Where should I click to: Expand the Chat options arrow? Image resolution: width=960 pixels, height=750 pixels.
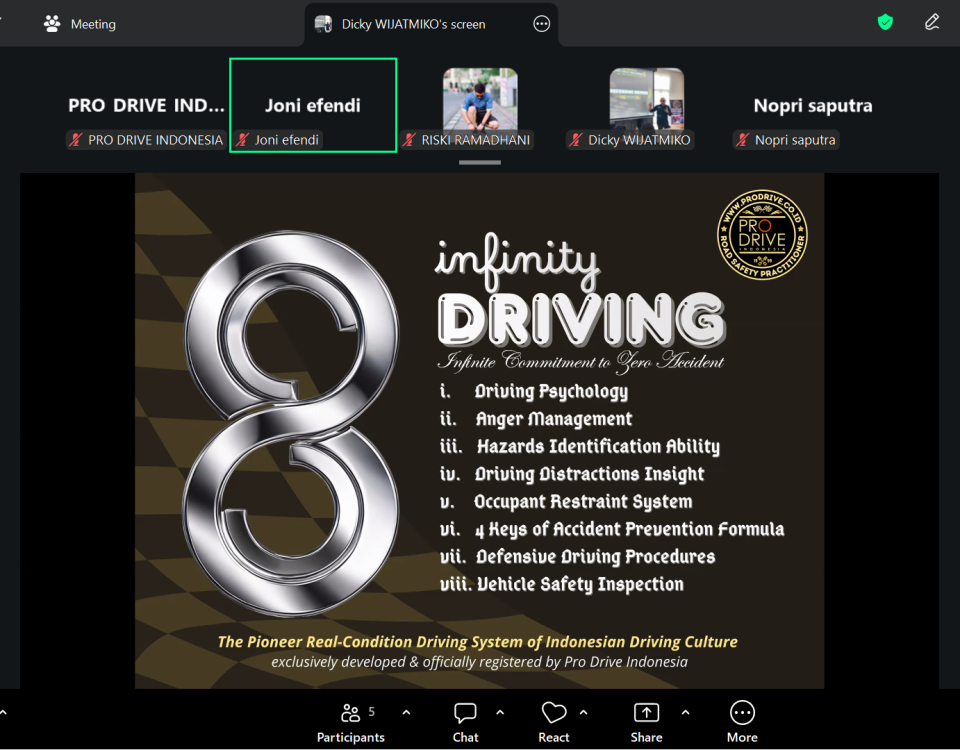pos(500,712)
